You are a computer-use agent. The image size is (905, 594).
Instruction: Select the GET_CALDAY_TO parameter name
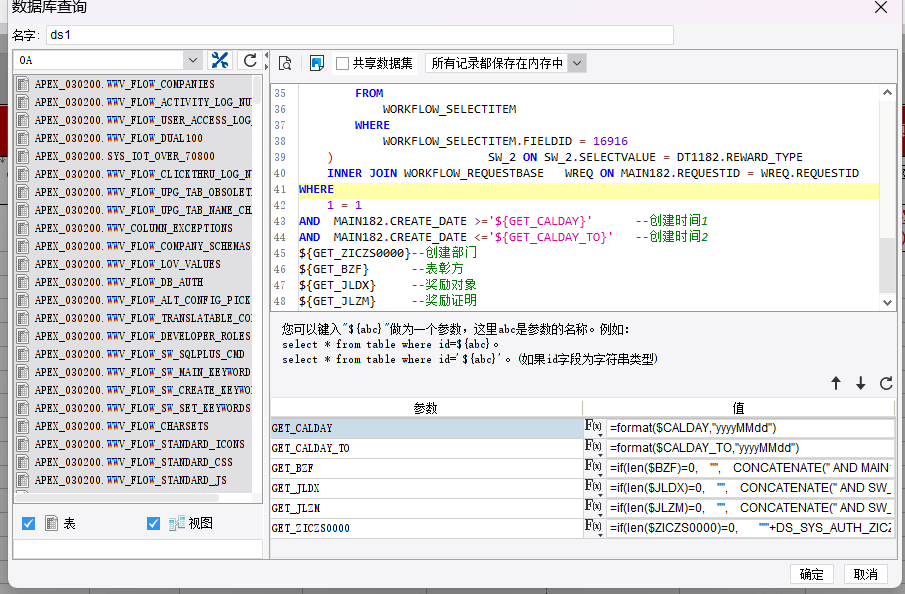point(311,448)
